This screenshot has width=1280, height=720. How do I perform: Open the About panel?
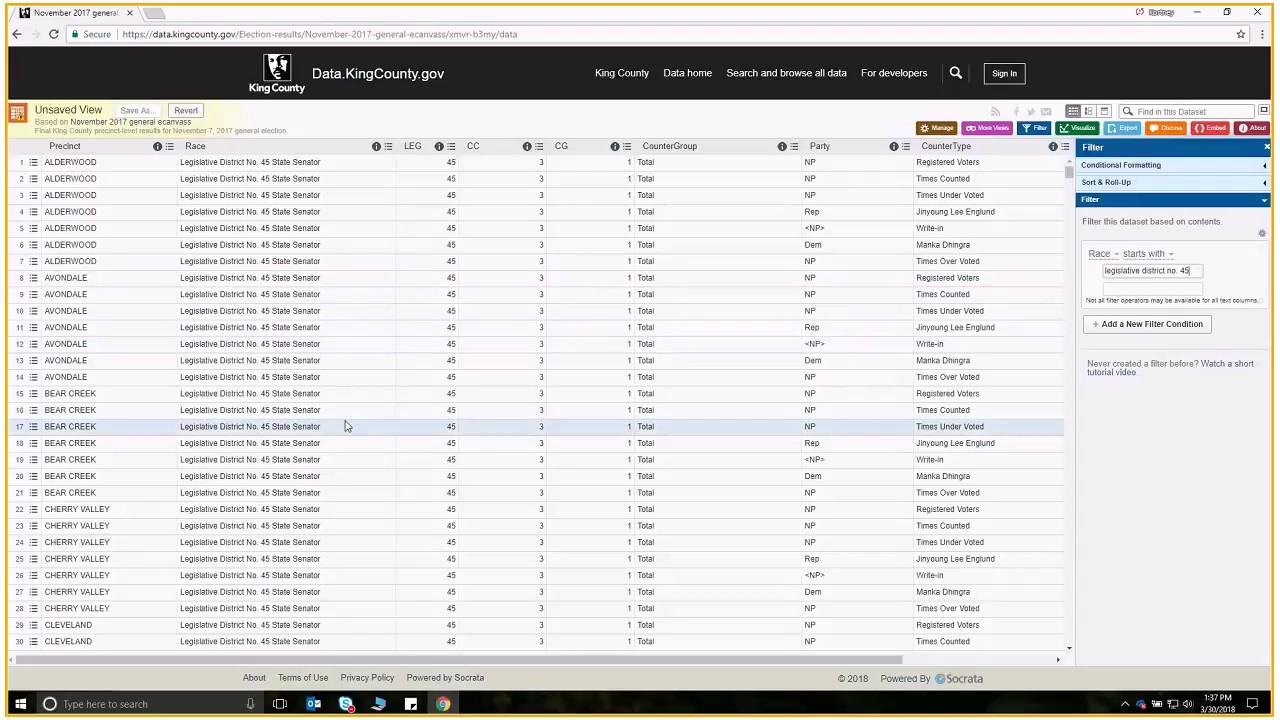[1251, 128]
